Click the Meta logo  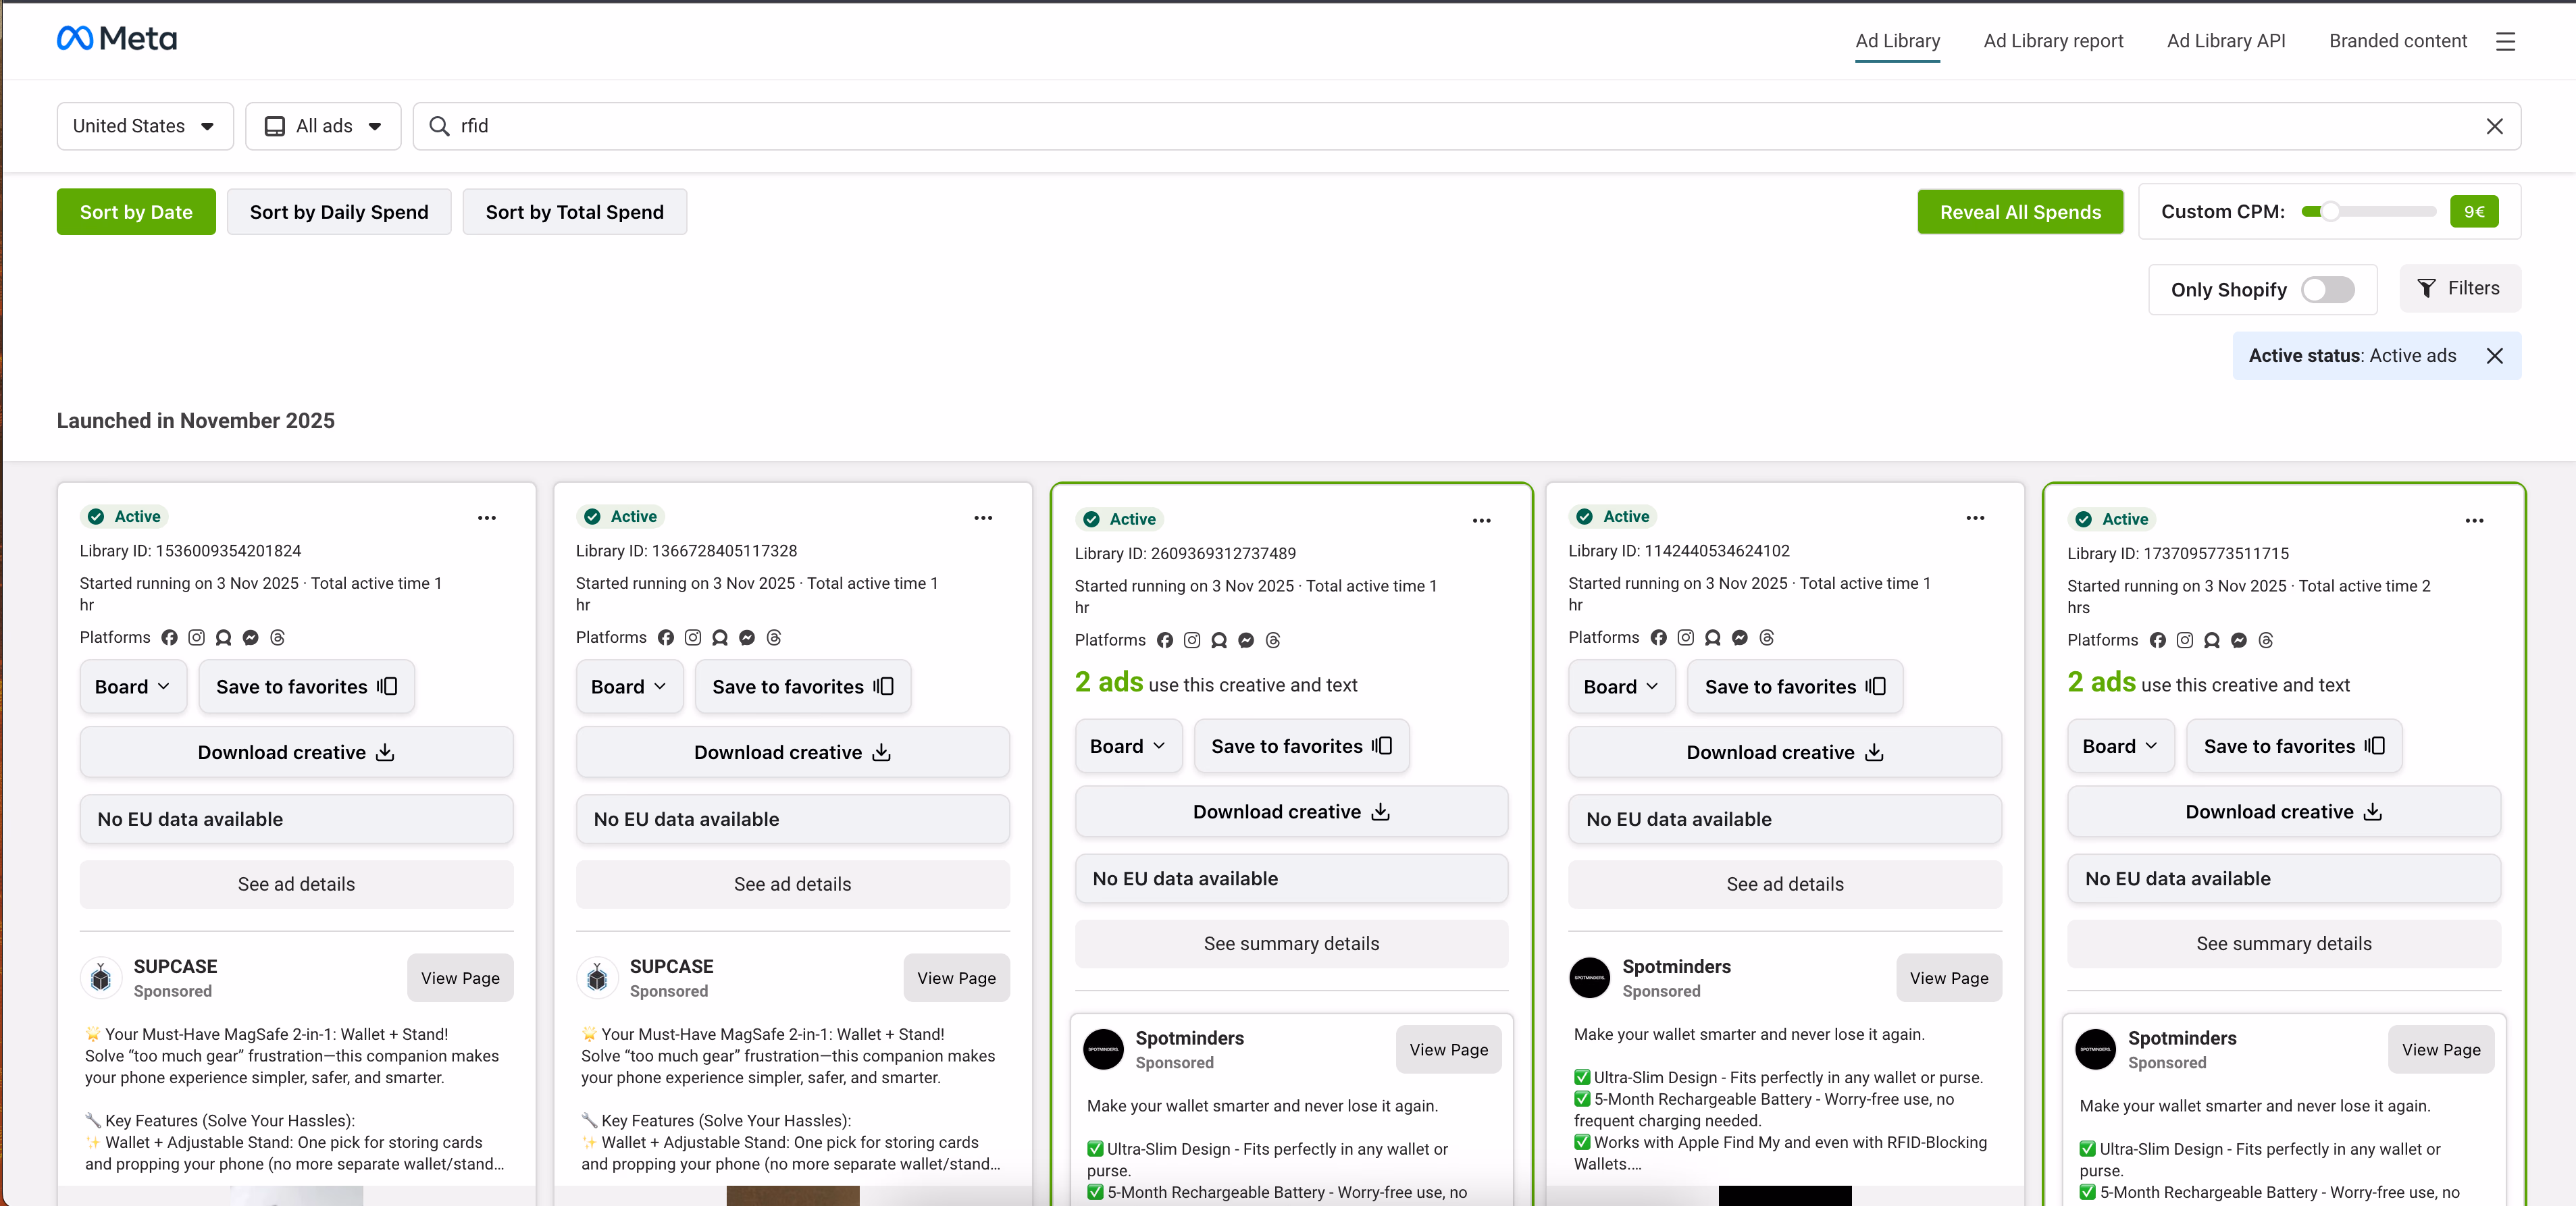click(116, 38)
